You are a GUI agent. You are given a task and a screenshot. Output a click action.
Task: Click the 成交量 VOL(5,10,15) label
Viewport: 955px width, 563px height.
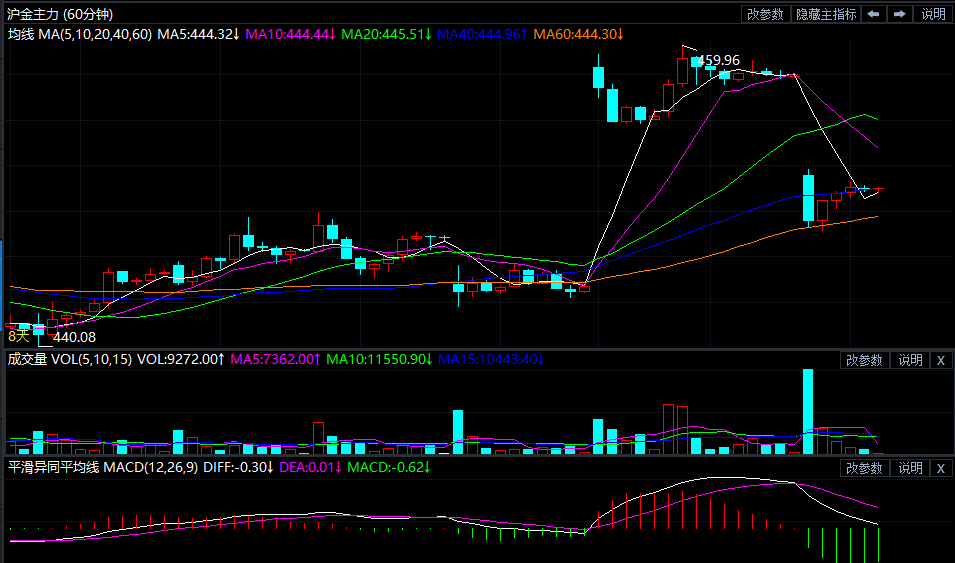pyautogui.click(x=69, y=359)
